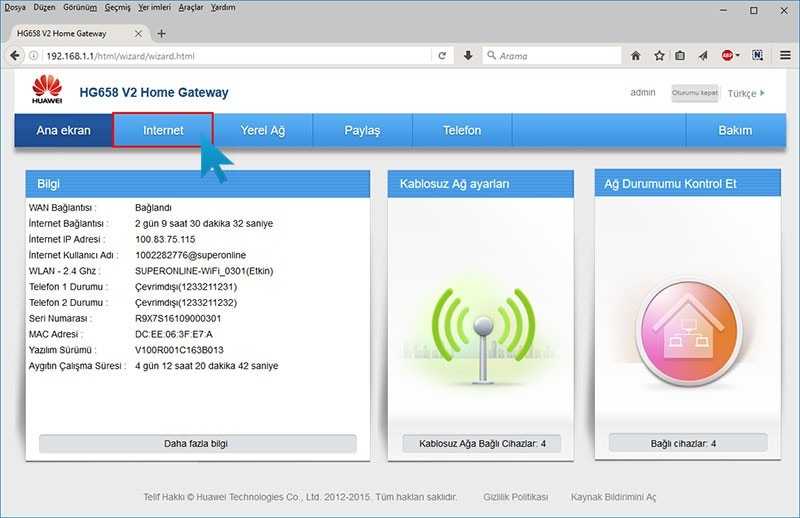The height and width of the screenshot is (518, 800).
Task: Open the Türkçe language selector
Action: point(746,93)
